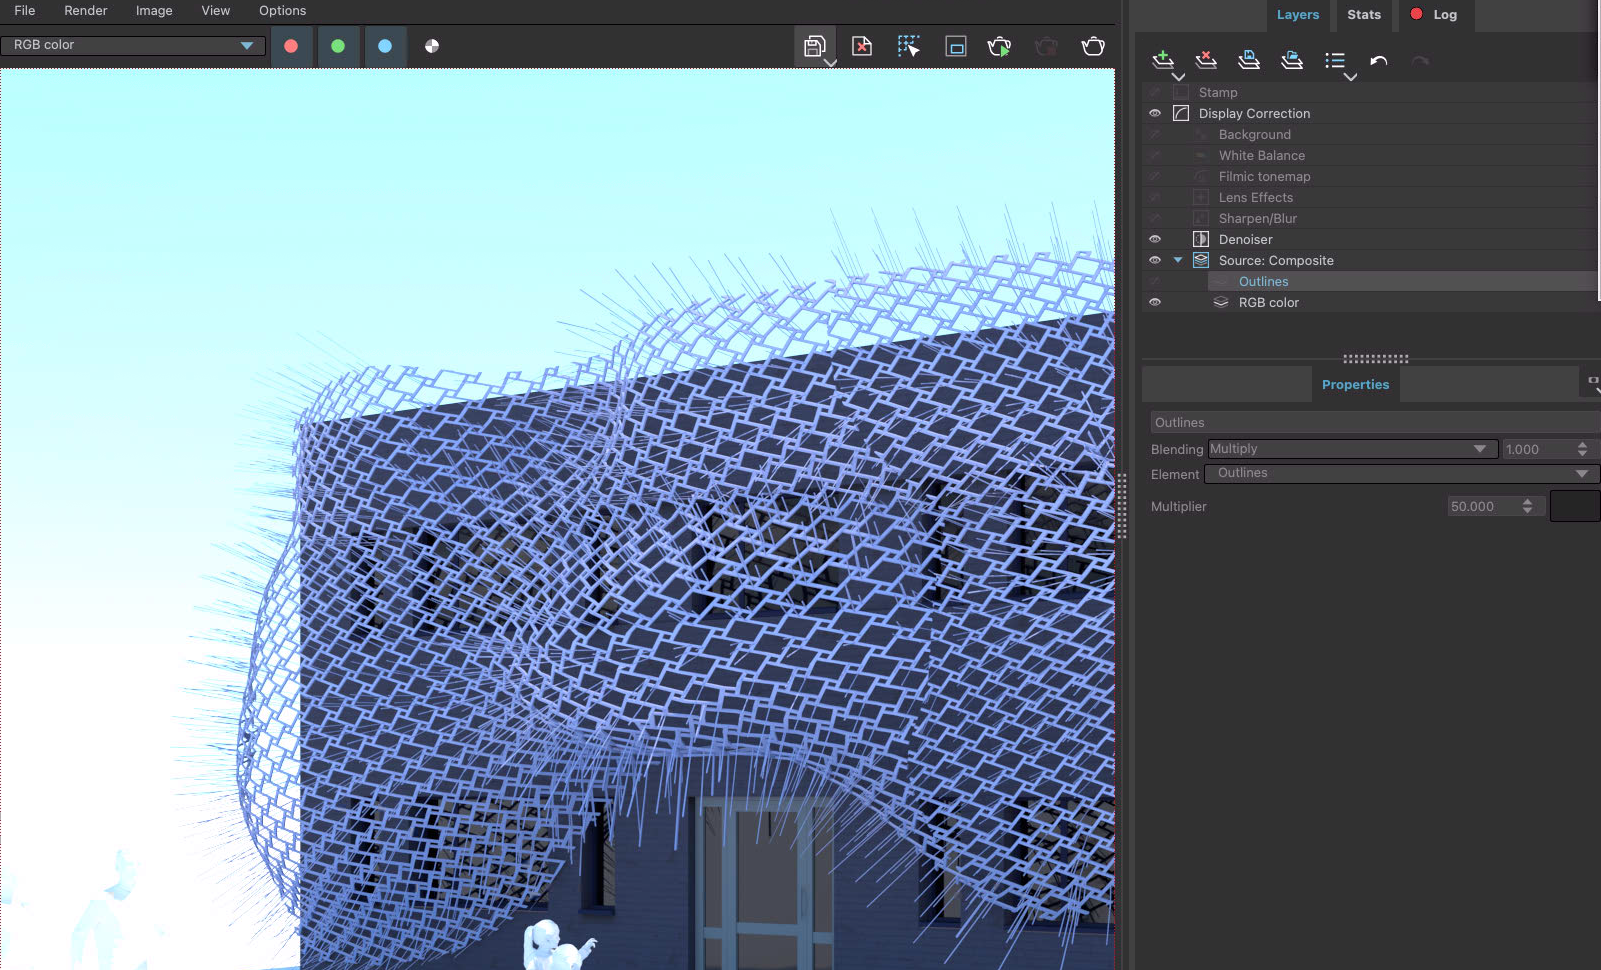
Task: Open the presets list dropdown arrow
Action: [1350, 77]
